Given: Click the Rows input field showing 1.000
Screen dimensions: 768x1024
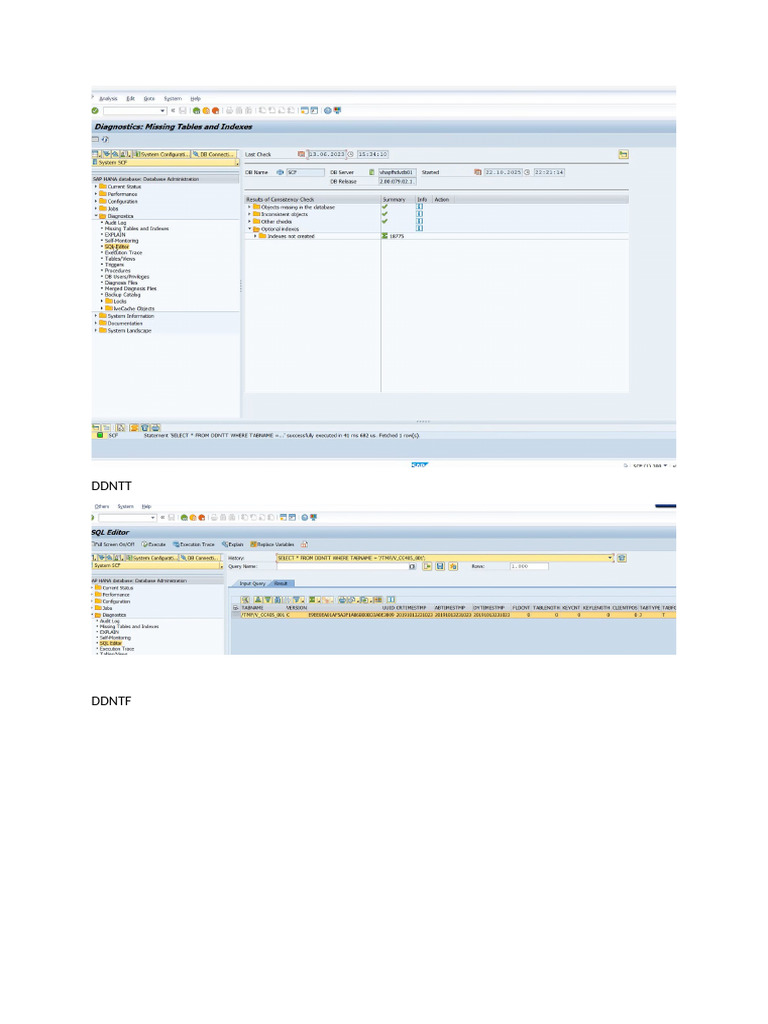Looking at the screenshot, I should 528,566.
